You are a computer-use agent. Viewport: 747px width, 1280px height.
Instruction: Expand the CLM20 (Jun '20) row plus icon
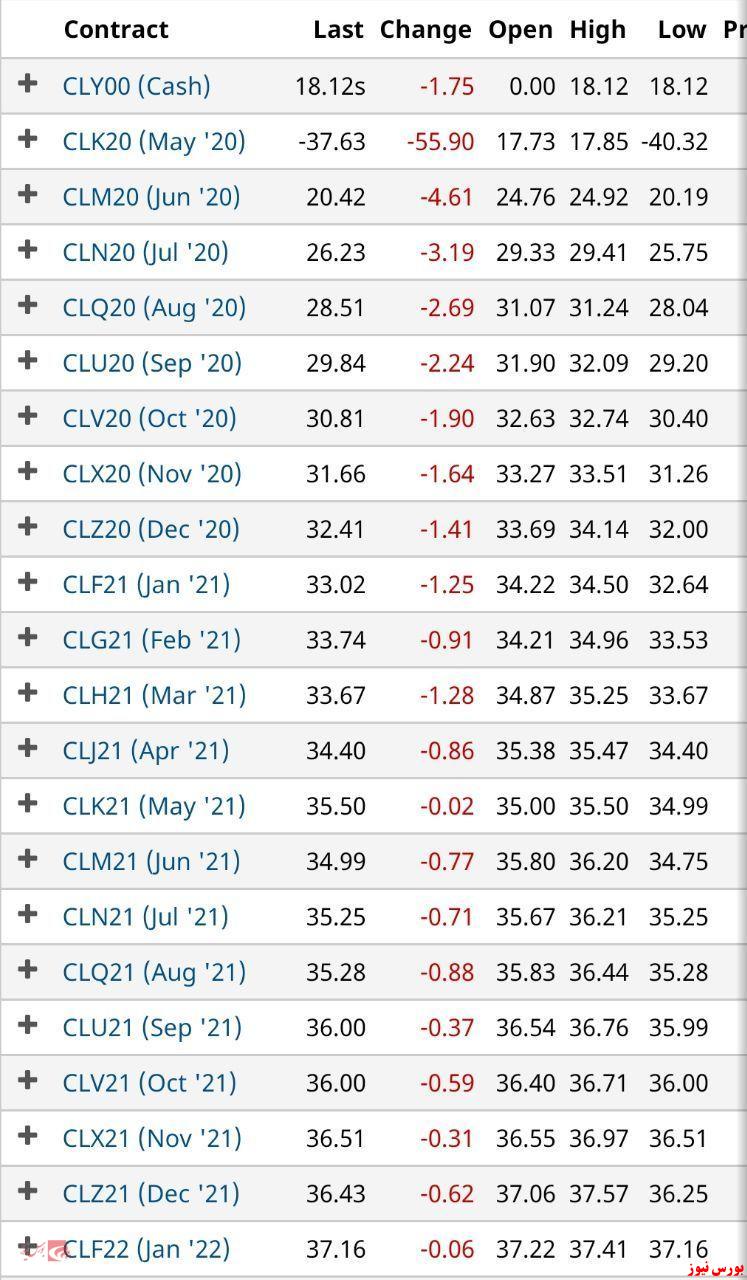click(28, 194)
